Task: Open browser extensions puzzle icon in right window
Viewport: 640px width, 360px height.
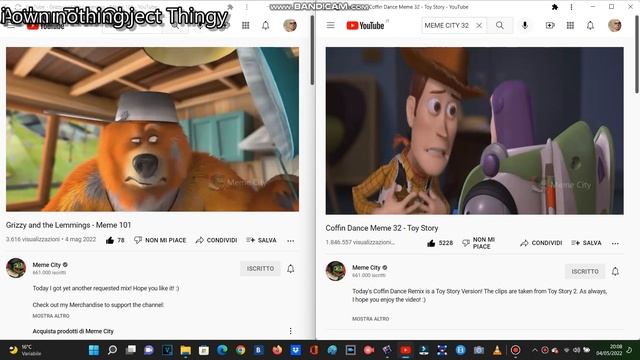Action: point(555,7)
